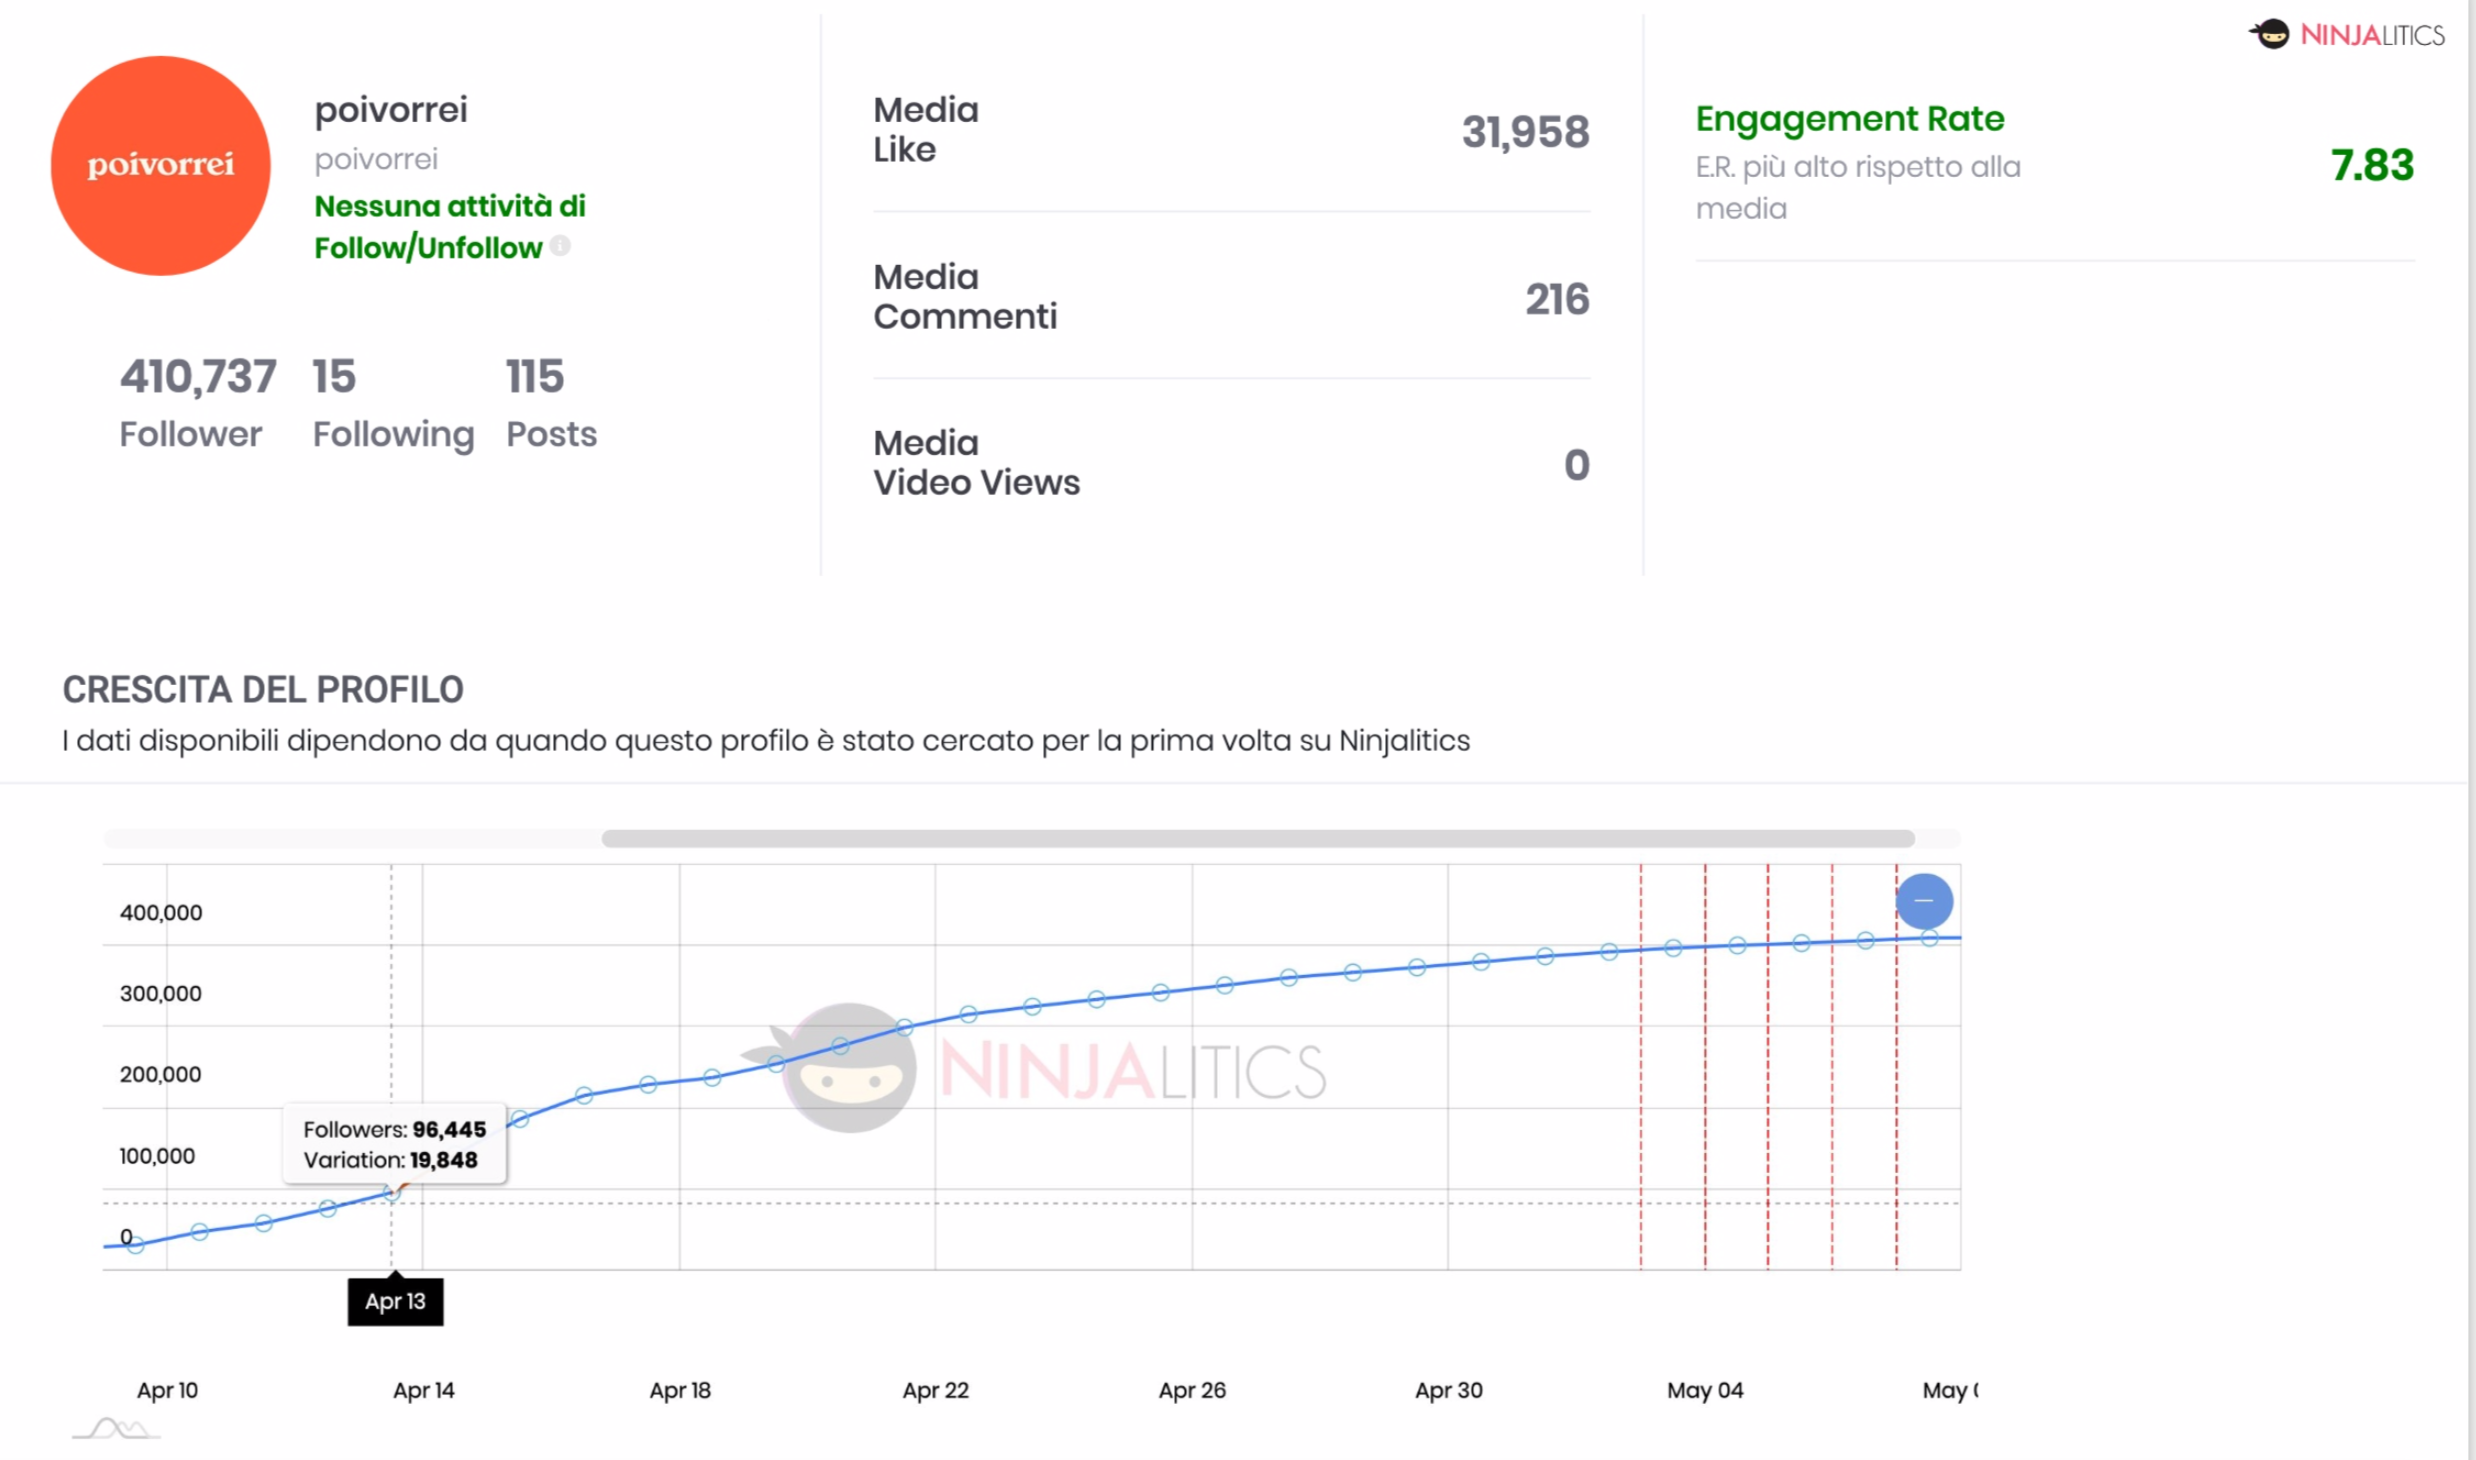Click the Apr 22 axis label
This screenshot has width=2476, height=1460.
[x=936, y=1390]
